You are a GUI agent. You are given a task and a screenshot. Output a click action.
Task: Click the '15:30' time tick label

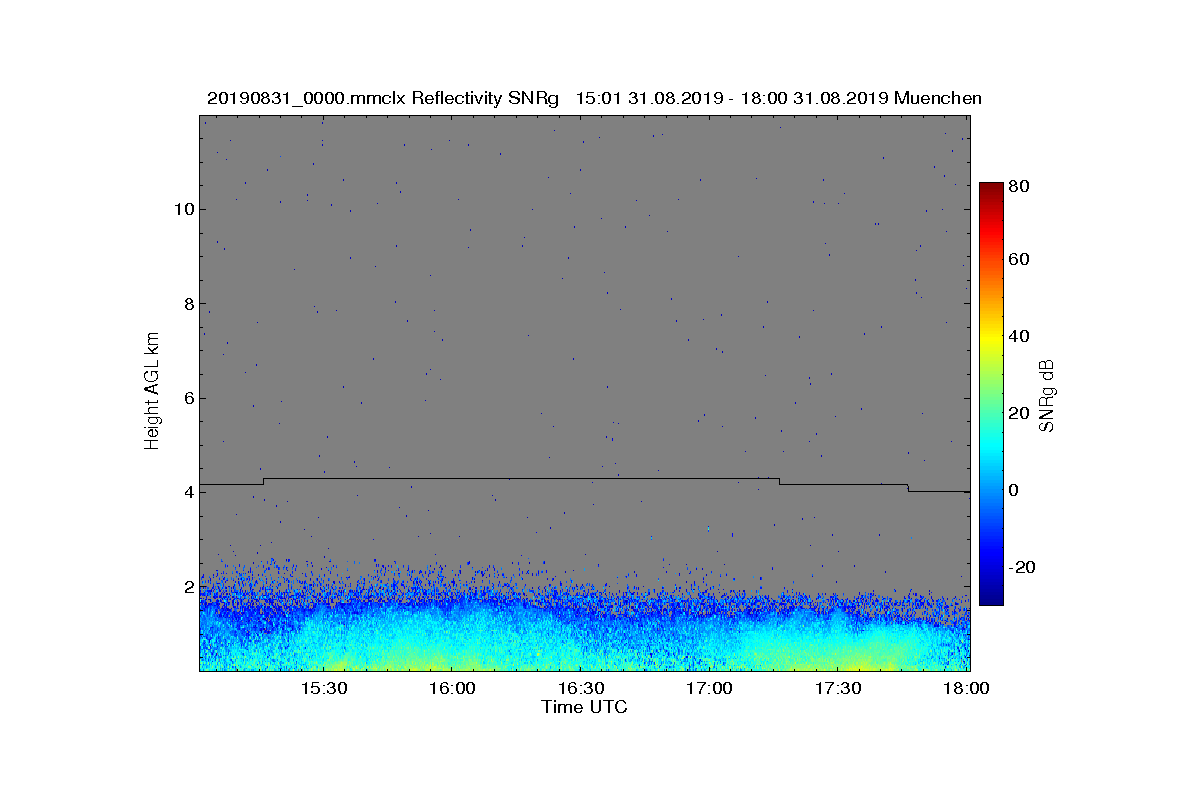pyautogui.click(x=323, y=688)
